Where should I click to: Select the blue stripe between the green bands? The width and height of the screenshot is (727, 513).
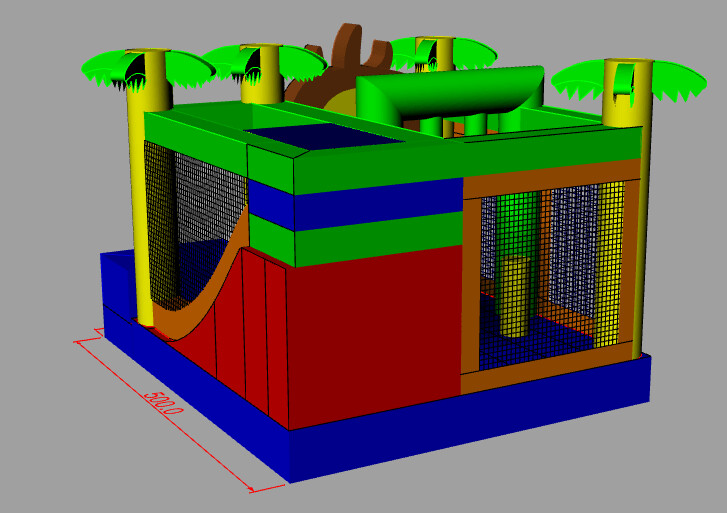(x=356, y=205)
